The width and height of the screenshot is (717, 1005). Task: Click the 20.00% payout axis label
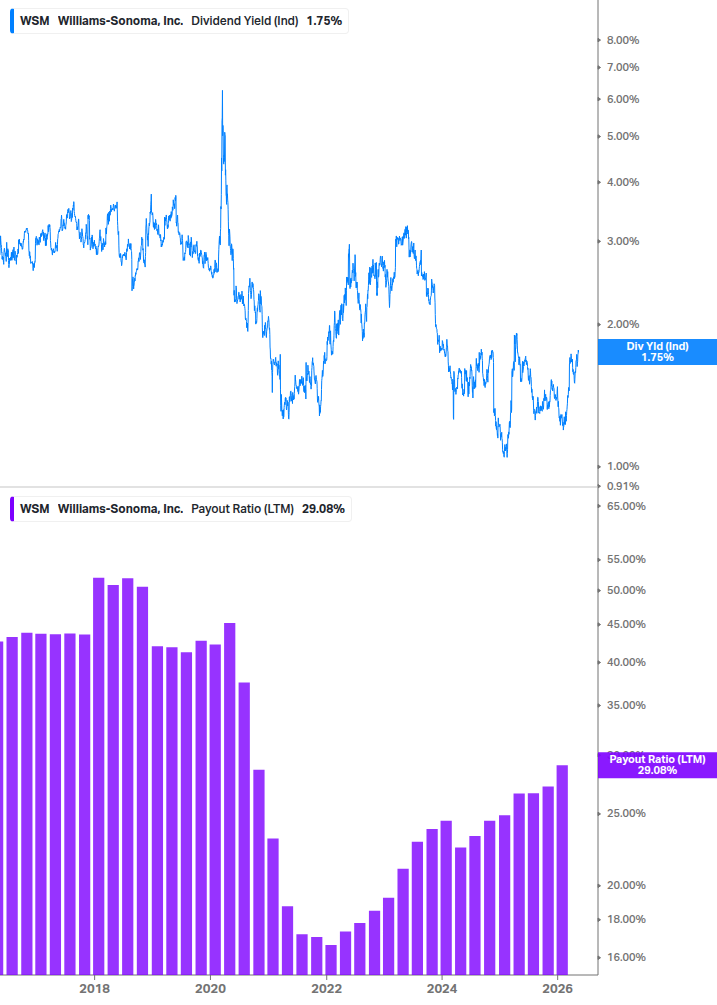coord(626,886)
